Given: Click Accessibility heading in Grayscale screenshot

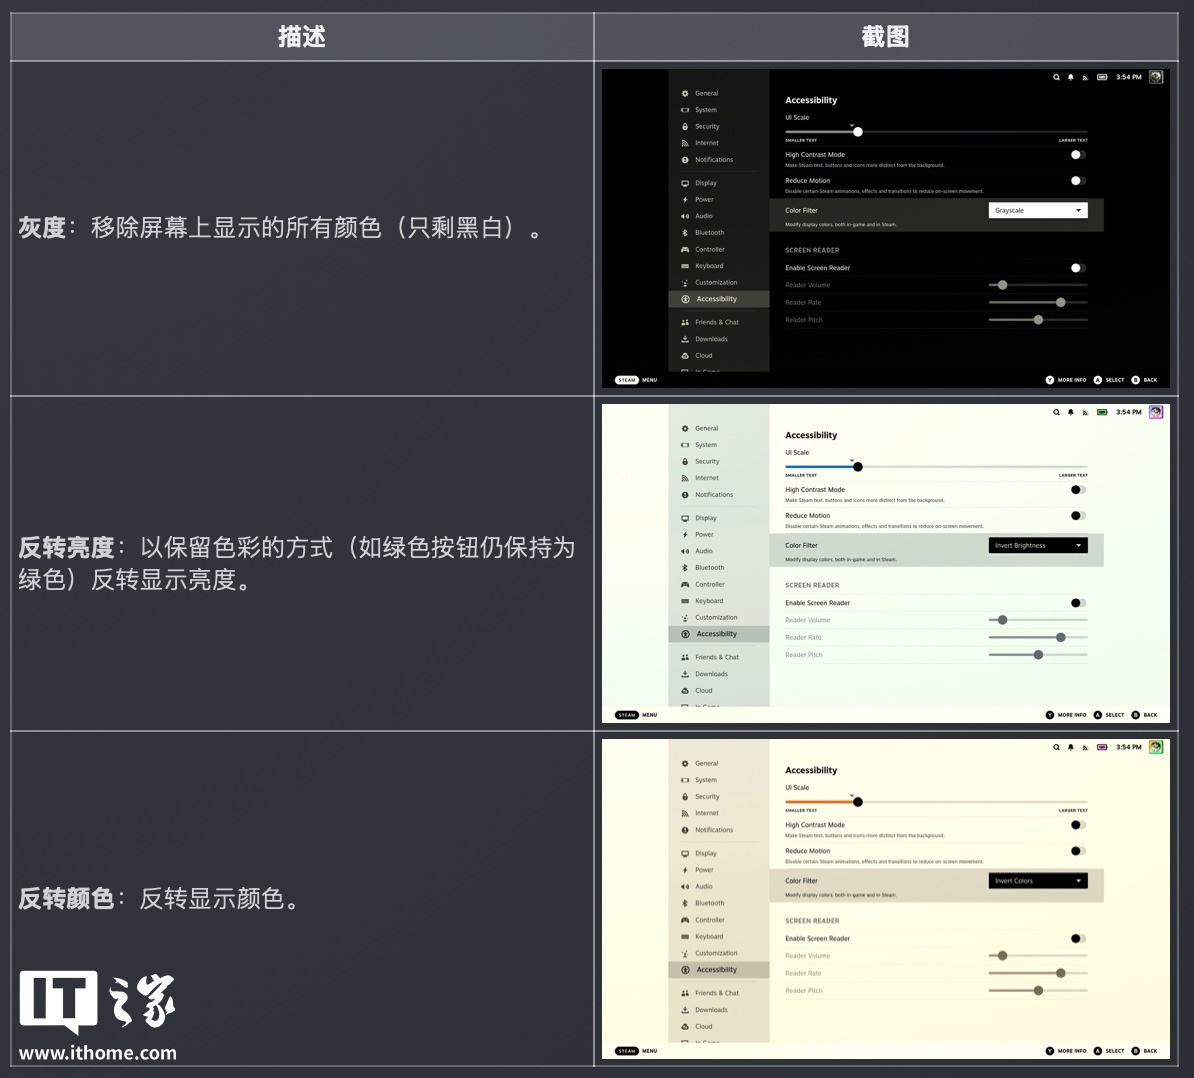Looking at the screenshot, I should pyautogui.click(x=811, y=100).
